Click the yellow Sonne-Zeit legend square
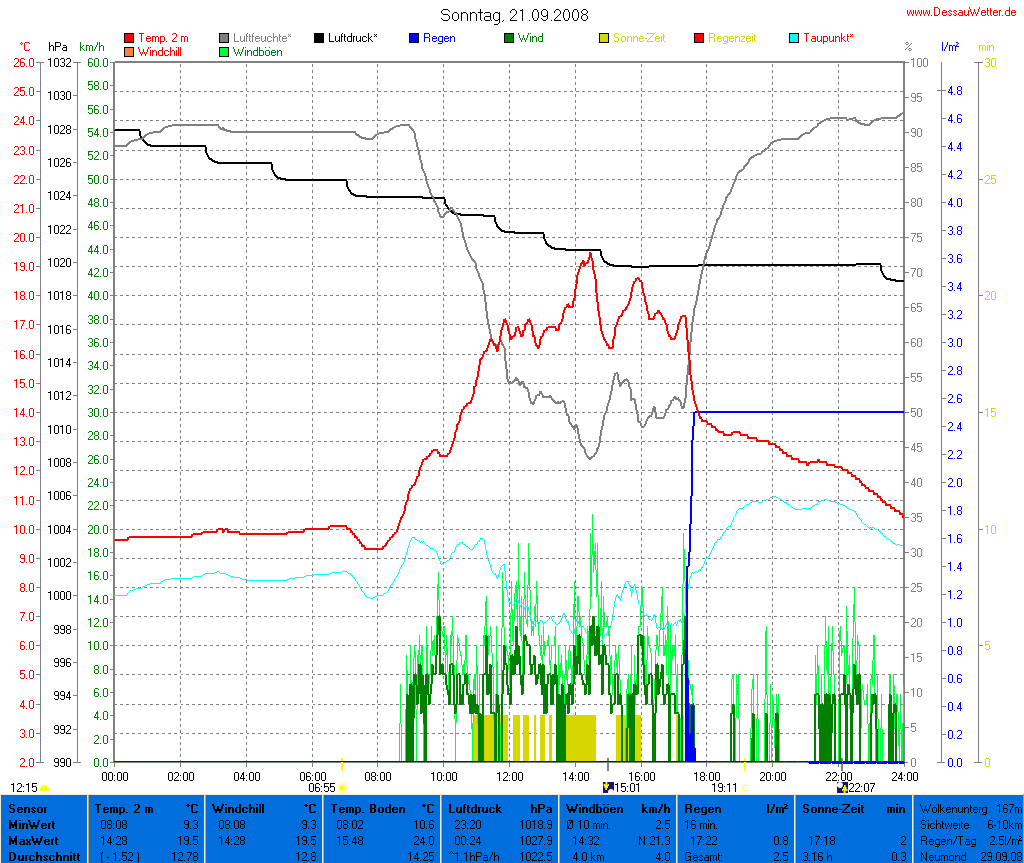The image size is (1024, 863). pos(604,38)
